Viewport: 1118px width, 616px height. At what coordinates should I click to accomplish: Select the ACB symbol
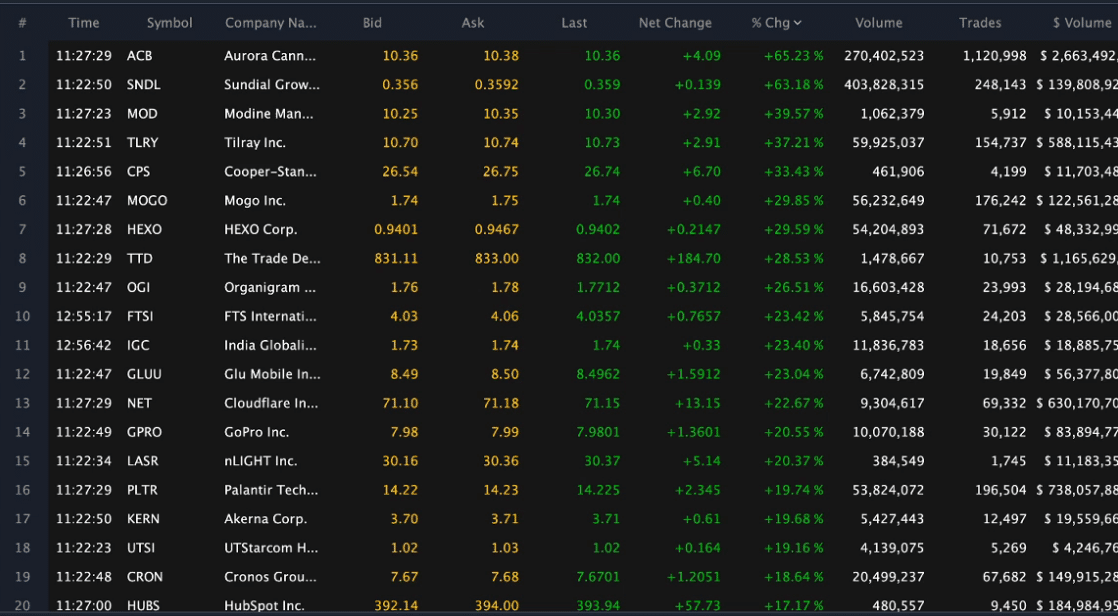click(x=140, y=56)
